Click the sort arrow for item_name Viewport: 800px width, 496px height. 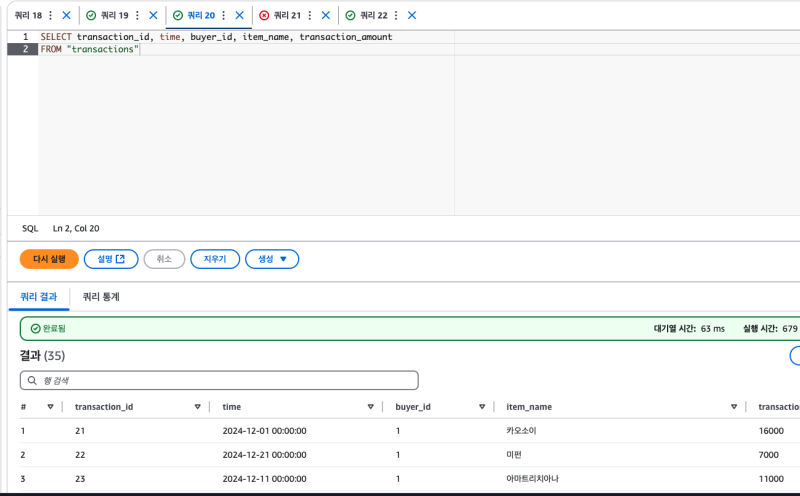734,407
